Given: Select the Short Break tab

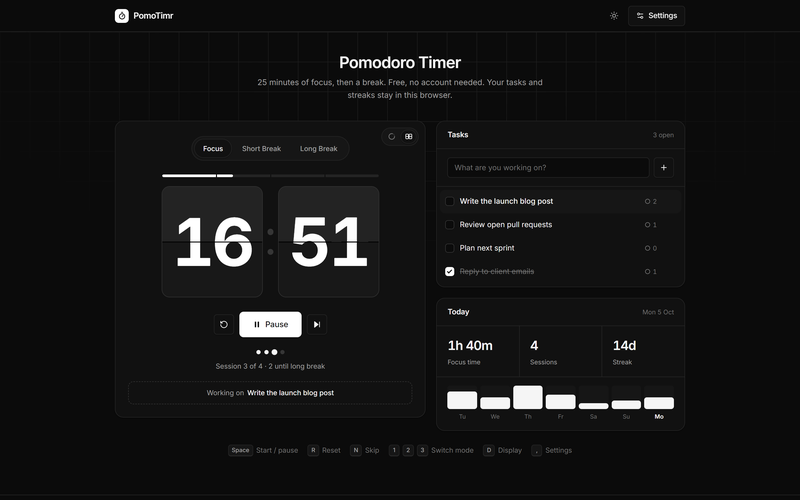Looking at the screenshot, I should pyautogui.click(x=261, y=148).
